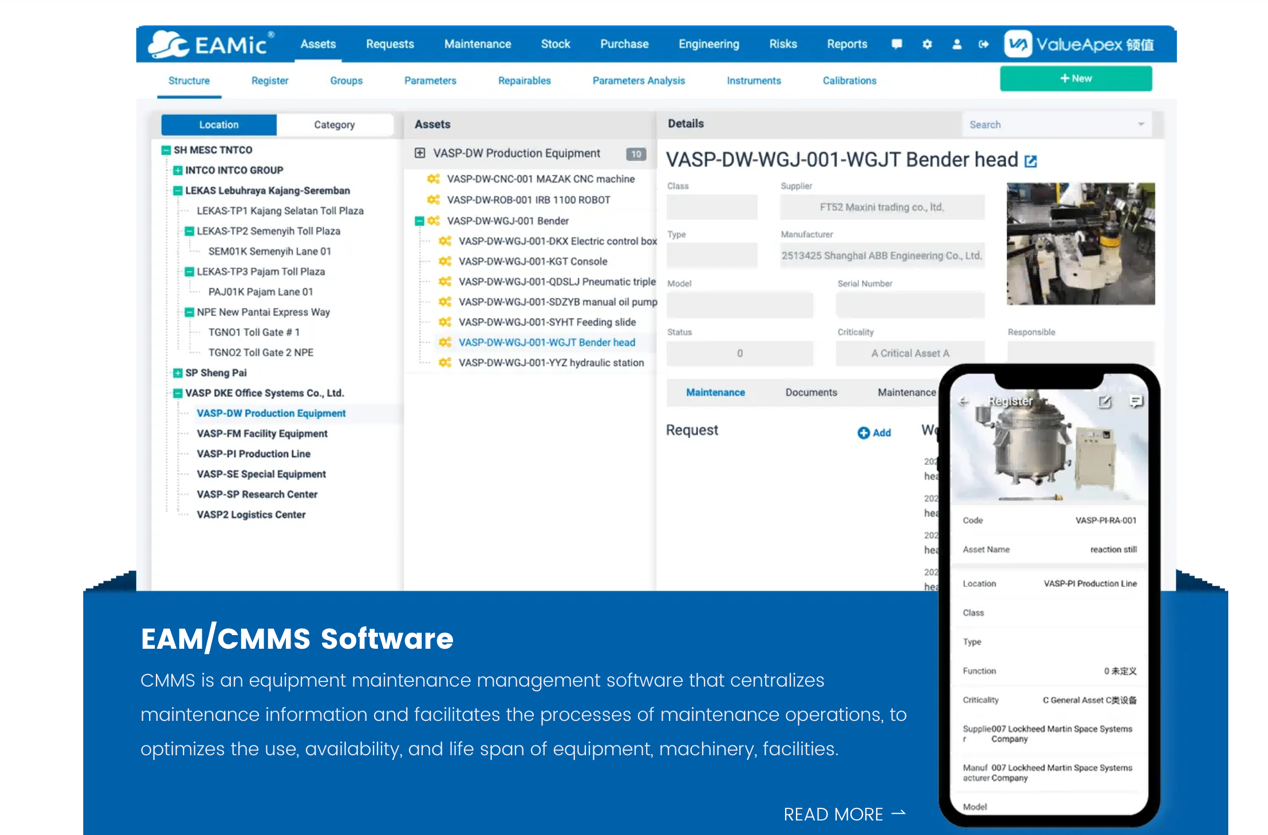Click the READ MORE link
The width and height of the screenshot is (1268, 835).
click(844, 814)
